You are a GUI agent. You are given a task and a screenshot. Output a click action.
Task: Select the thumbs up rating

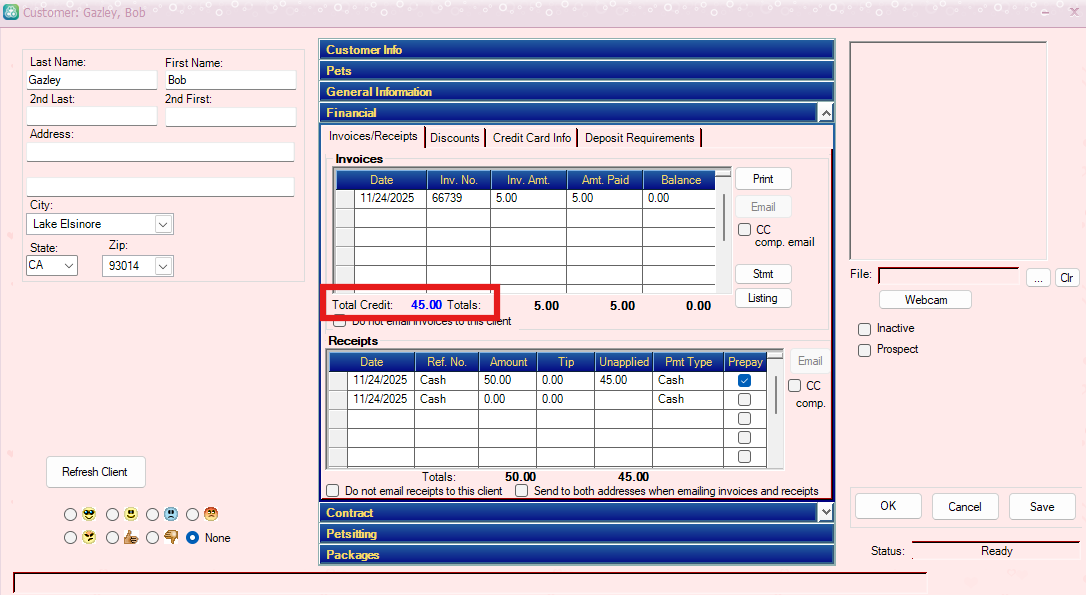pos(113,537)
